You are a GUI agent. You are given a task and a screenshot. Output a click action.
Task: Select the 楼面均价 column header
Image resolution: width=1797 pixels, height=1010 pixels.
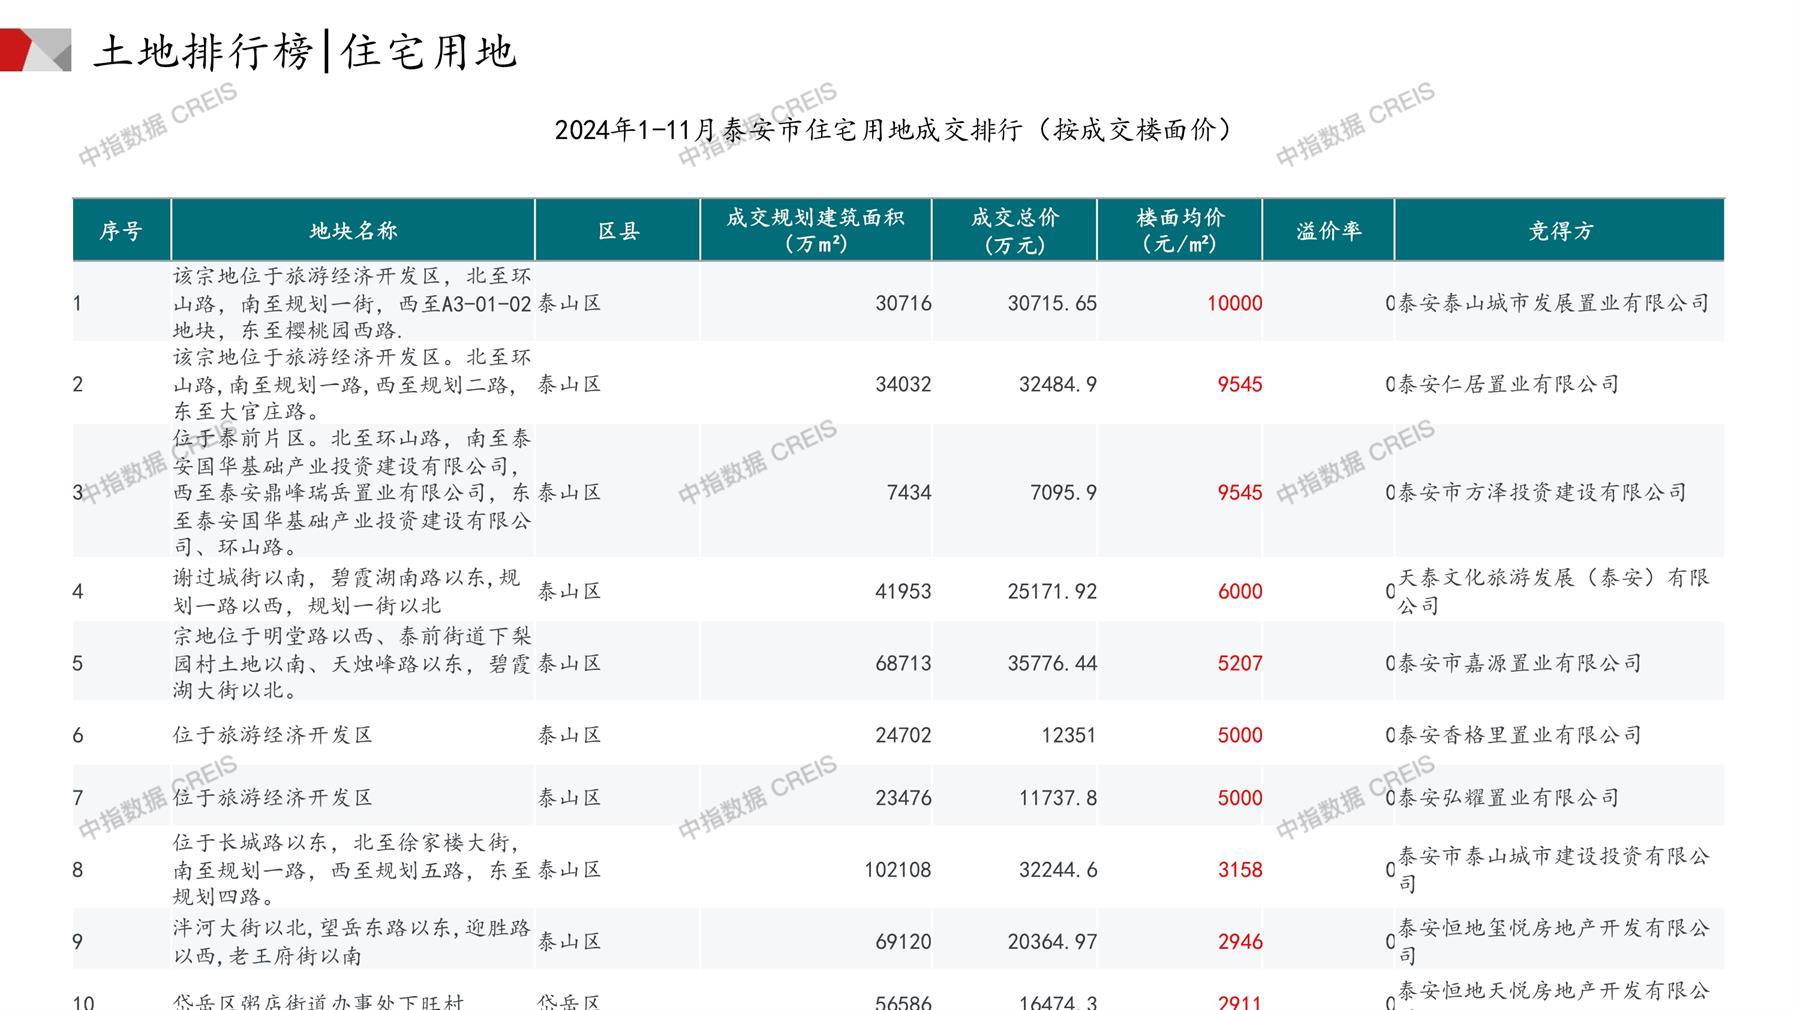tap(1180, 231)
